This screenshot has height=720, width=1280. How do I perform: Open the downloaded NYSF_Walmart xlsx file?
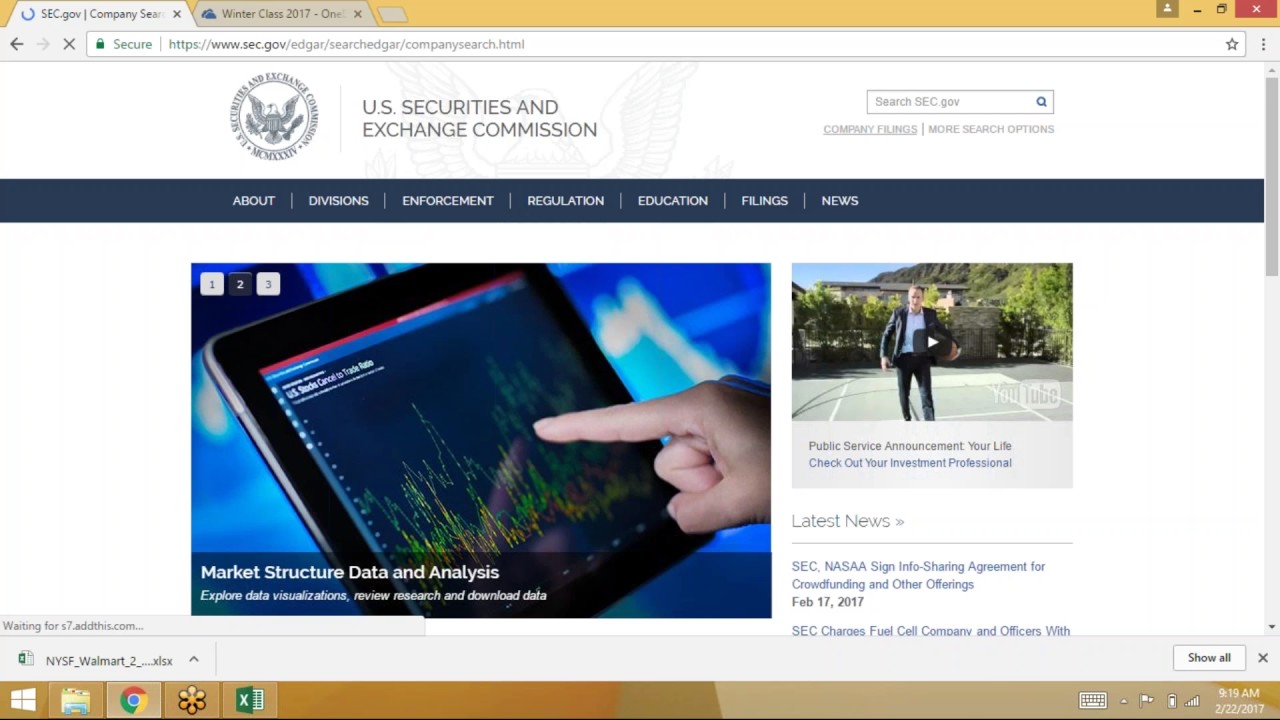point(98,660)
